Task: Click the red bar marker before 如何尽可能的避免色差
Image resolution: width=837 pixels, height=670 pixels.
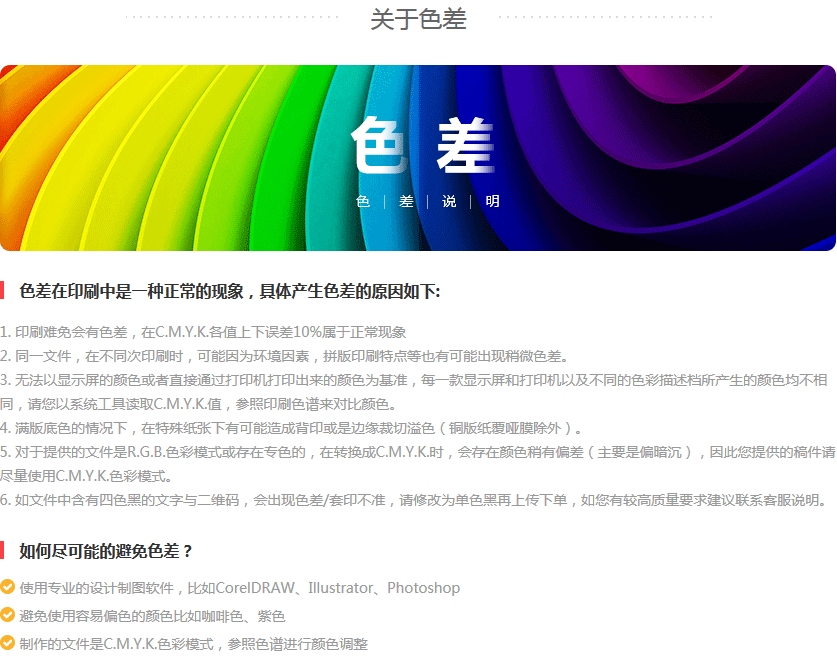Action: coord(3,550)
